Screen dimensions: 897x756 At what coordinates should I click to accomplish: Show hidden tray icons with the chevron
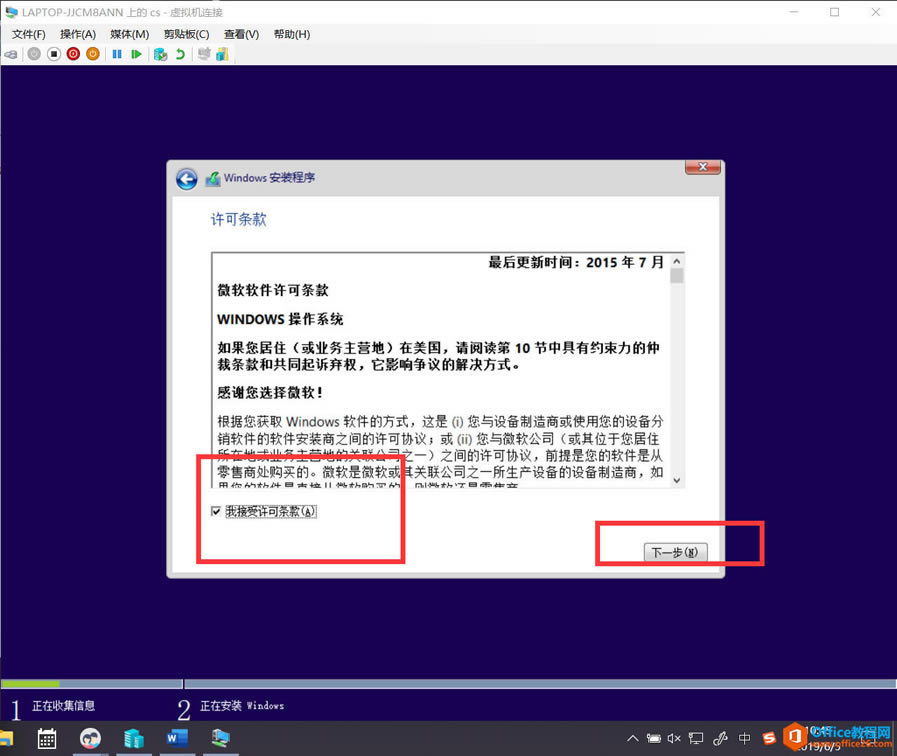click(632, 738)
